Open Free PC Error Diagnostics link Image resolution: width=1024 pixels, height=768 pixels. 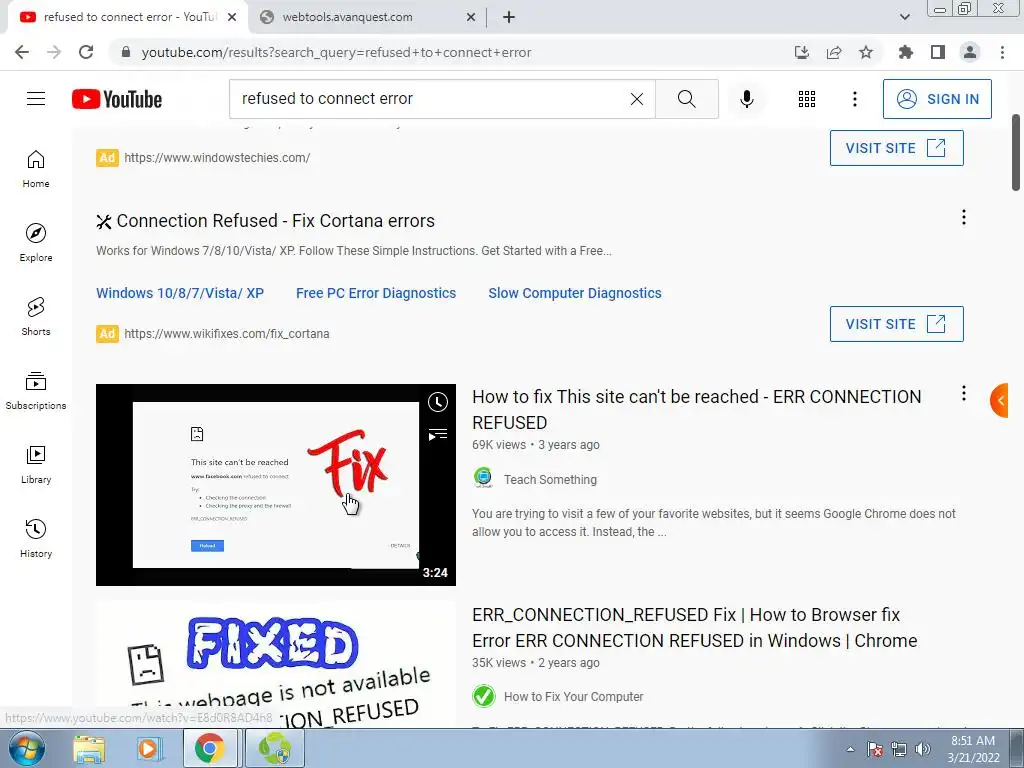pos(376,293)
